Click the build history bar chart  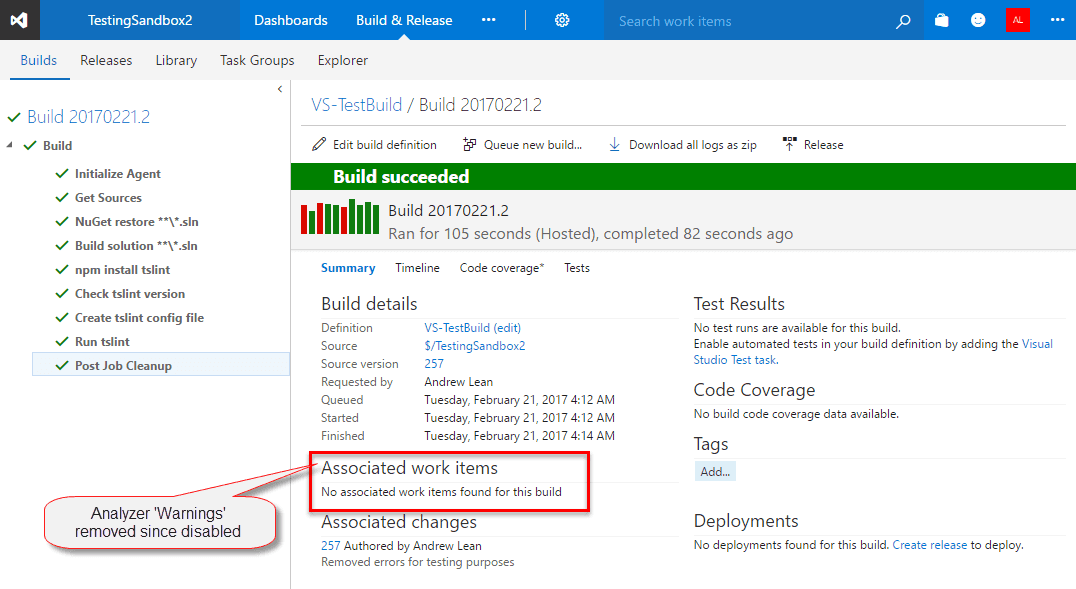(x=341, y=217)
